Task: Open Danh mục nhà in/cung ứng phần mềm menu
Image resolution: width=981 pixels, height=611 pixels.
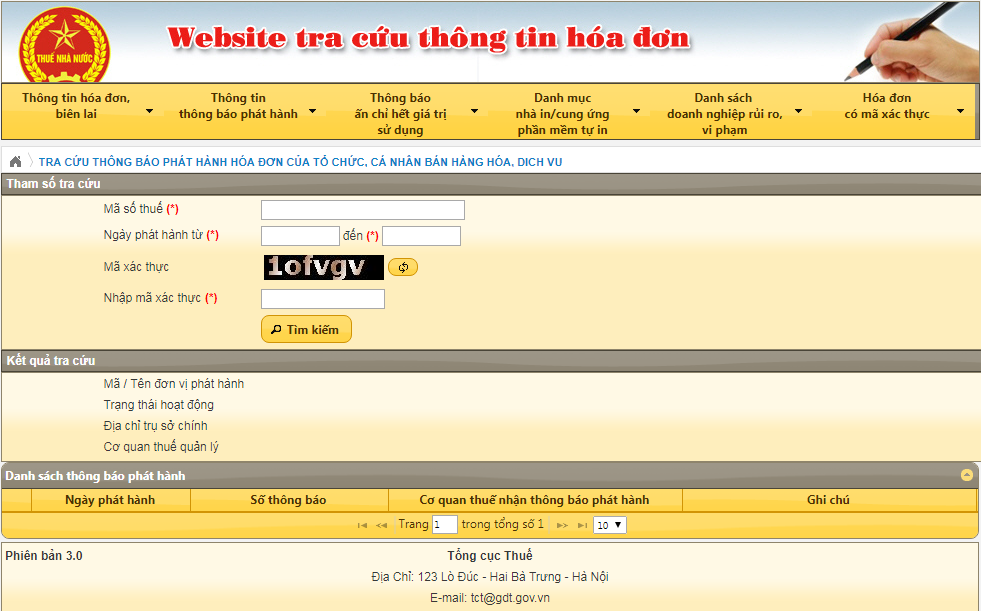Action: pos(562,114)
